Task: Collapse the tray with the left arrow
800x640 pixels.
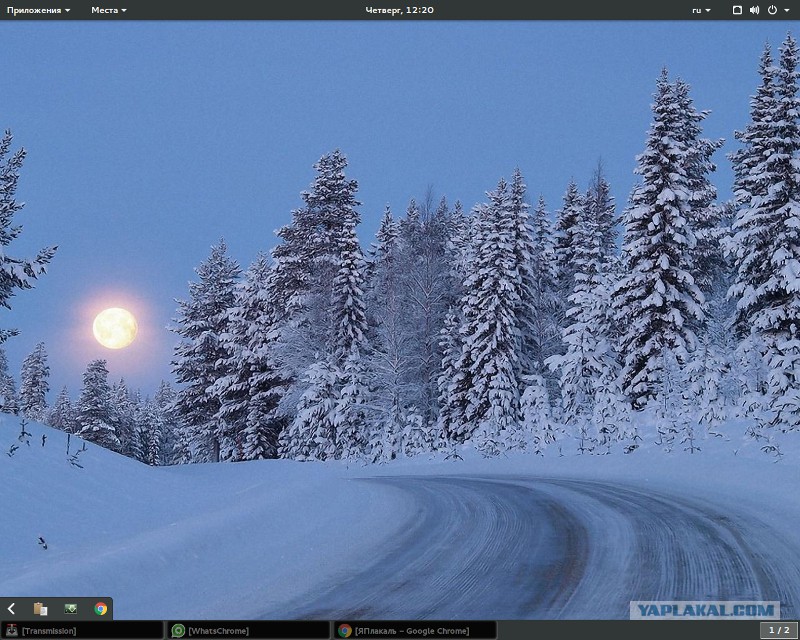Action: [11, 608]
